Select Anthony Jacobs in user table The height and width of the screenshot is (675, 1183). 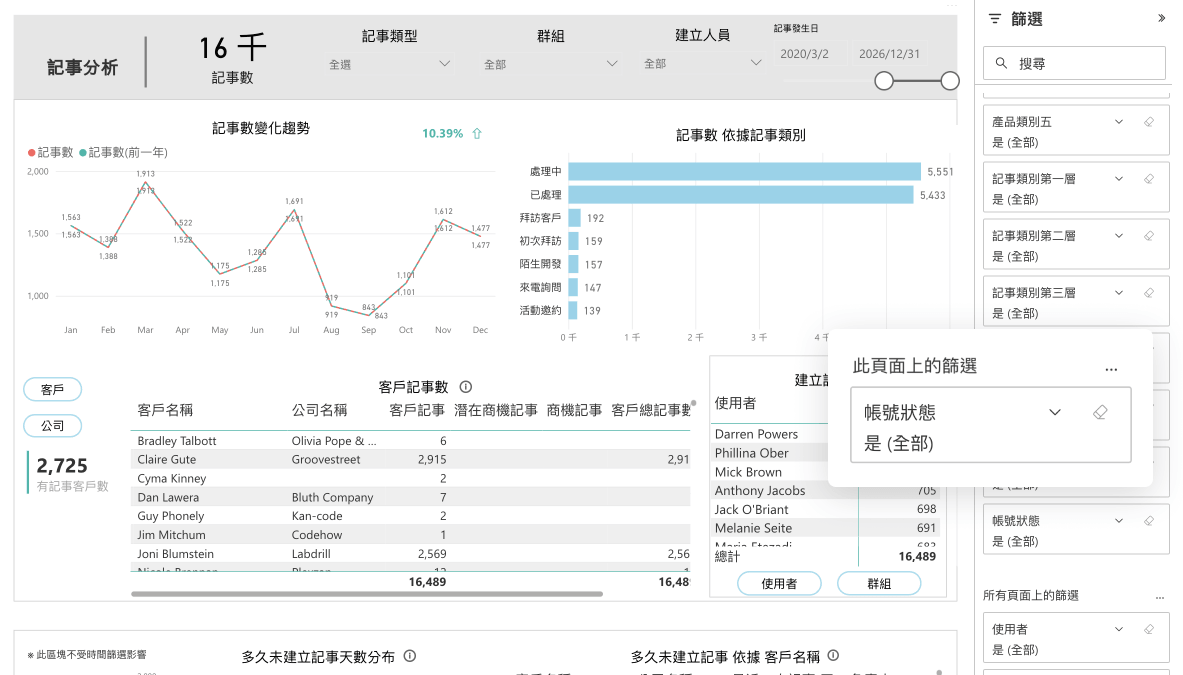(760, 490)
